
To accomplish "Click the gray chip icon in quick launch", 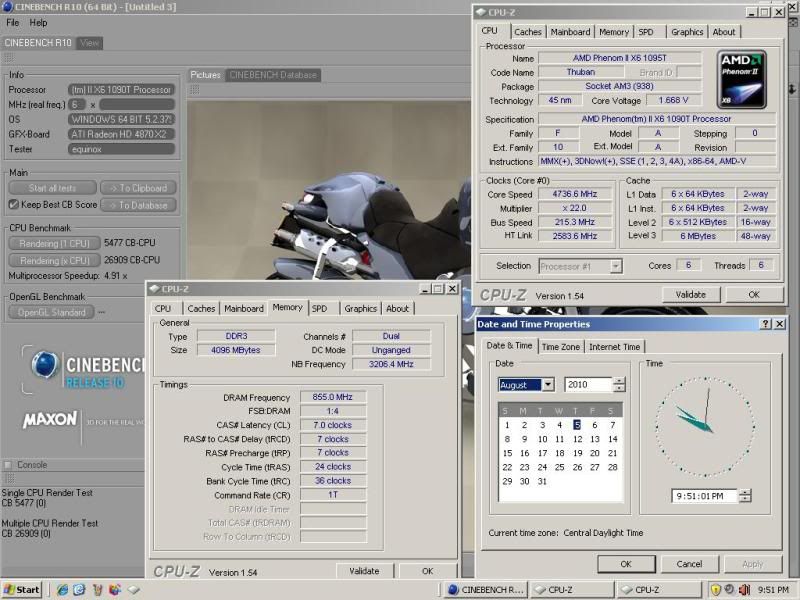I will 134,590.
